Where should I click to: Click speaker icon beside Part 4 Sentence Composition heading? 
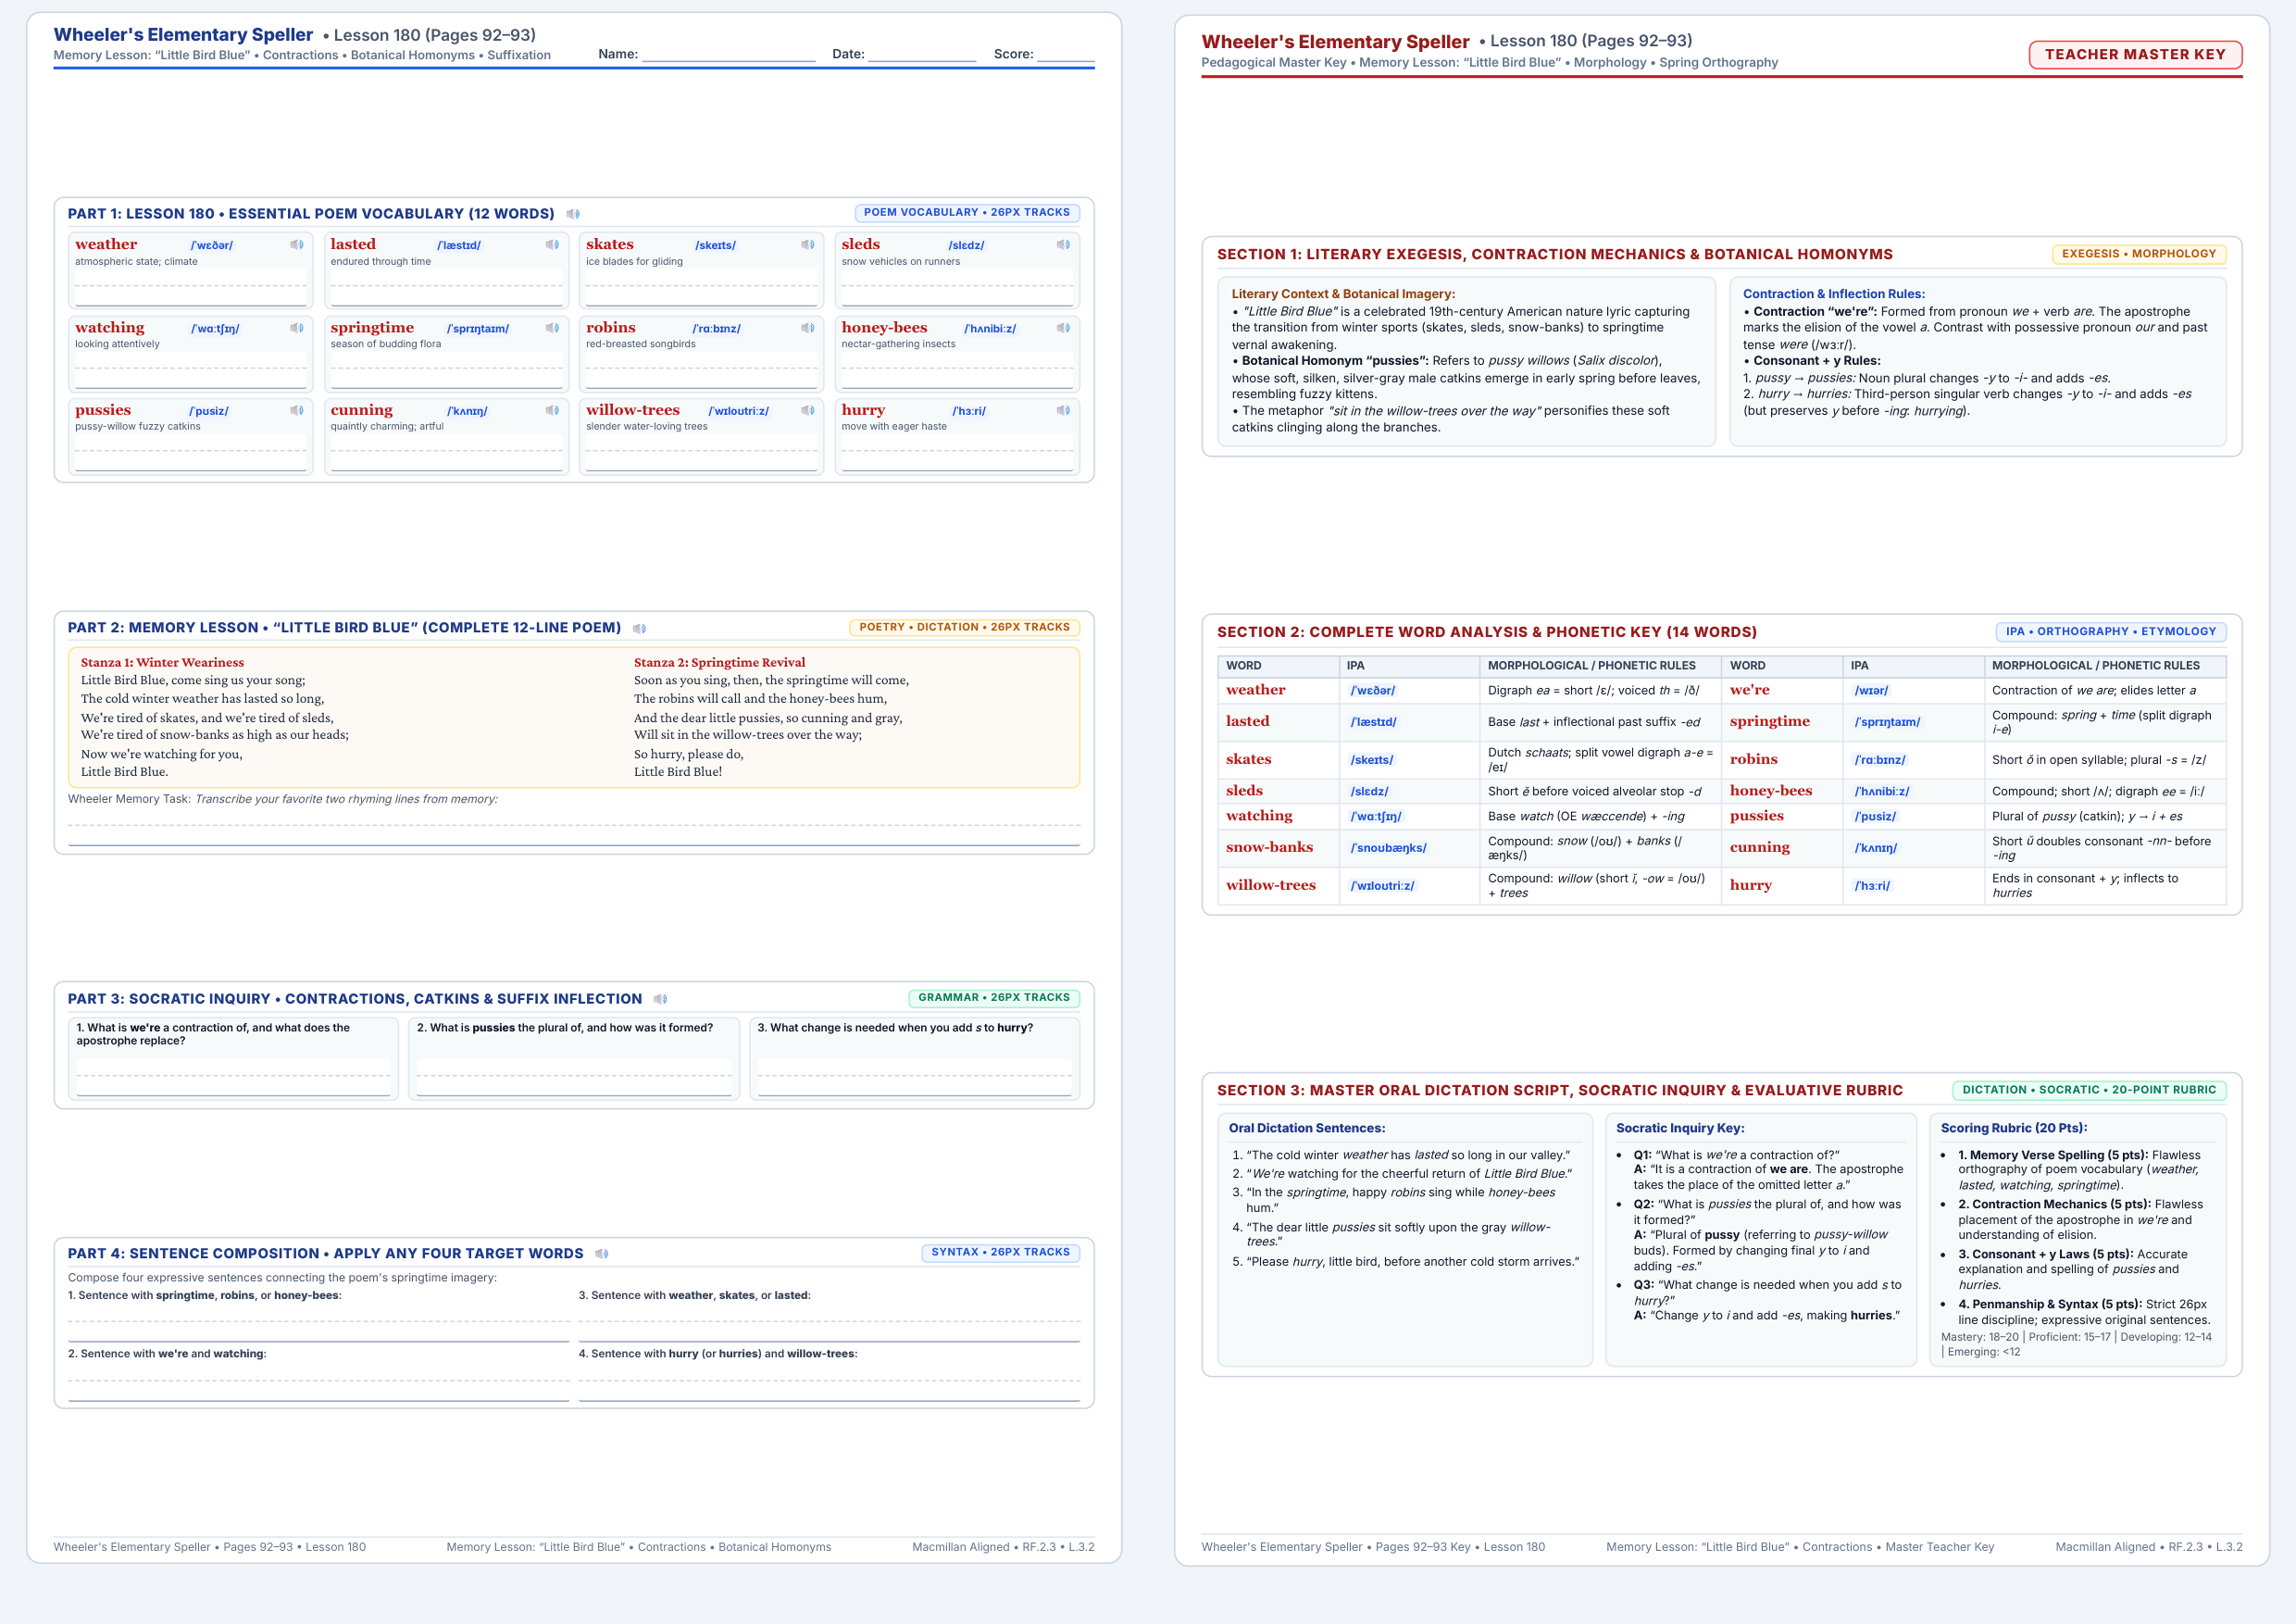click(x=602, y=1254)
